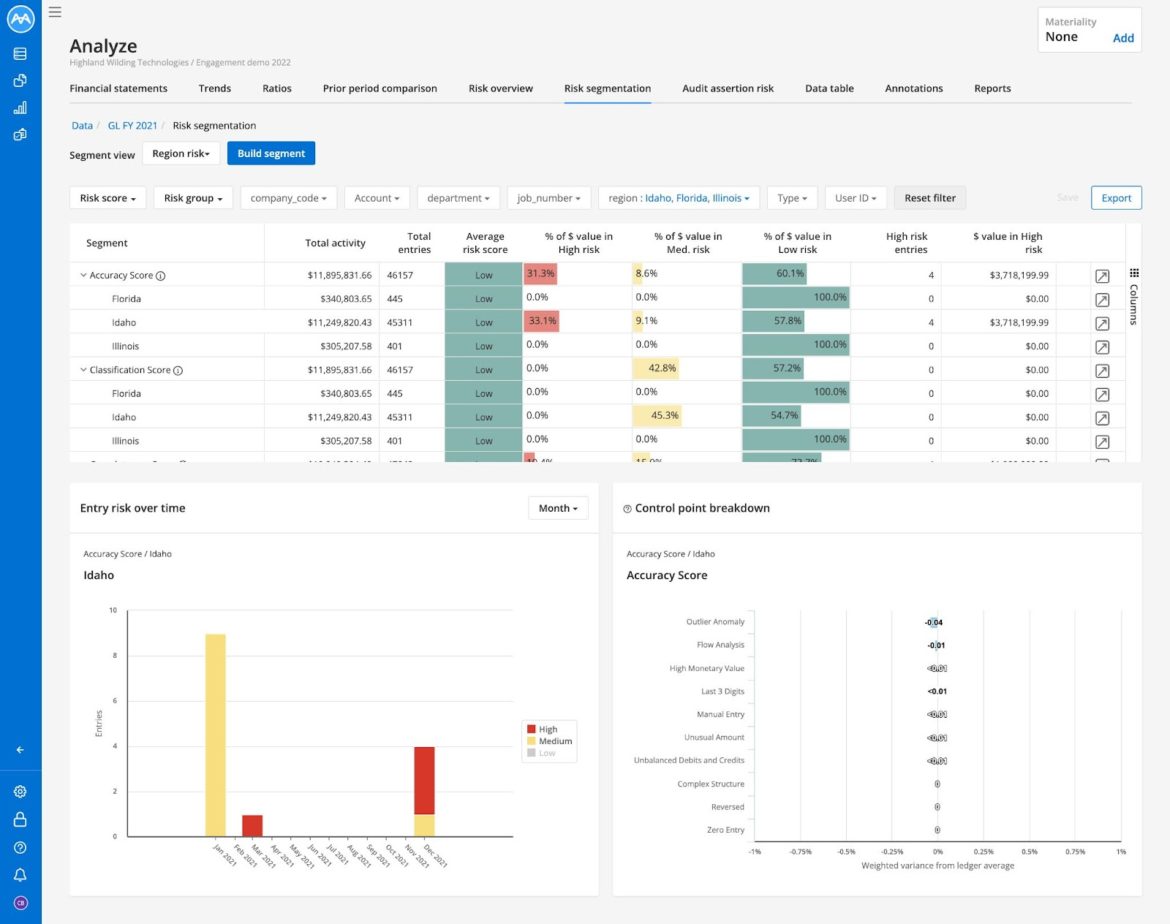Collapse the Accuracy Score segment group
Screen dimensions: 1170x924
(x=84, y=275)
